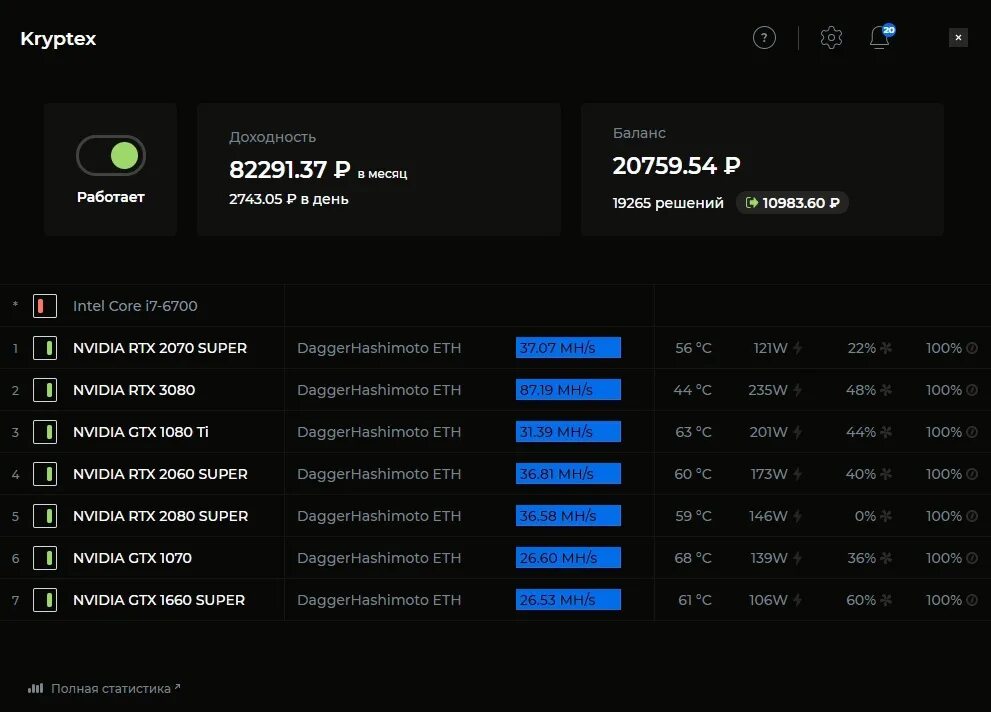Toggle NVIDIA RTX 3080 device switch
The width and height of the screenshot is (991, 712).
[x=45, y=390]
